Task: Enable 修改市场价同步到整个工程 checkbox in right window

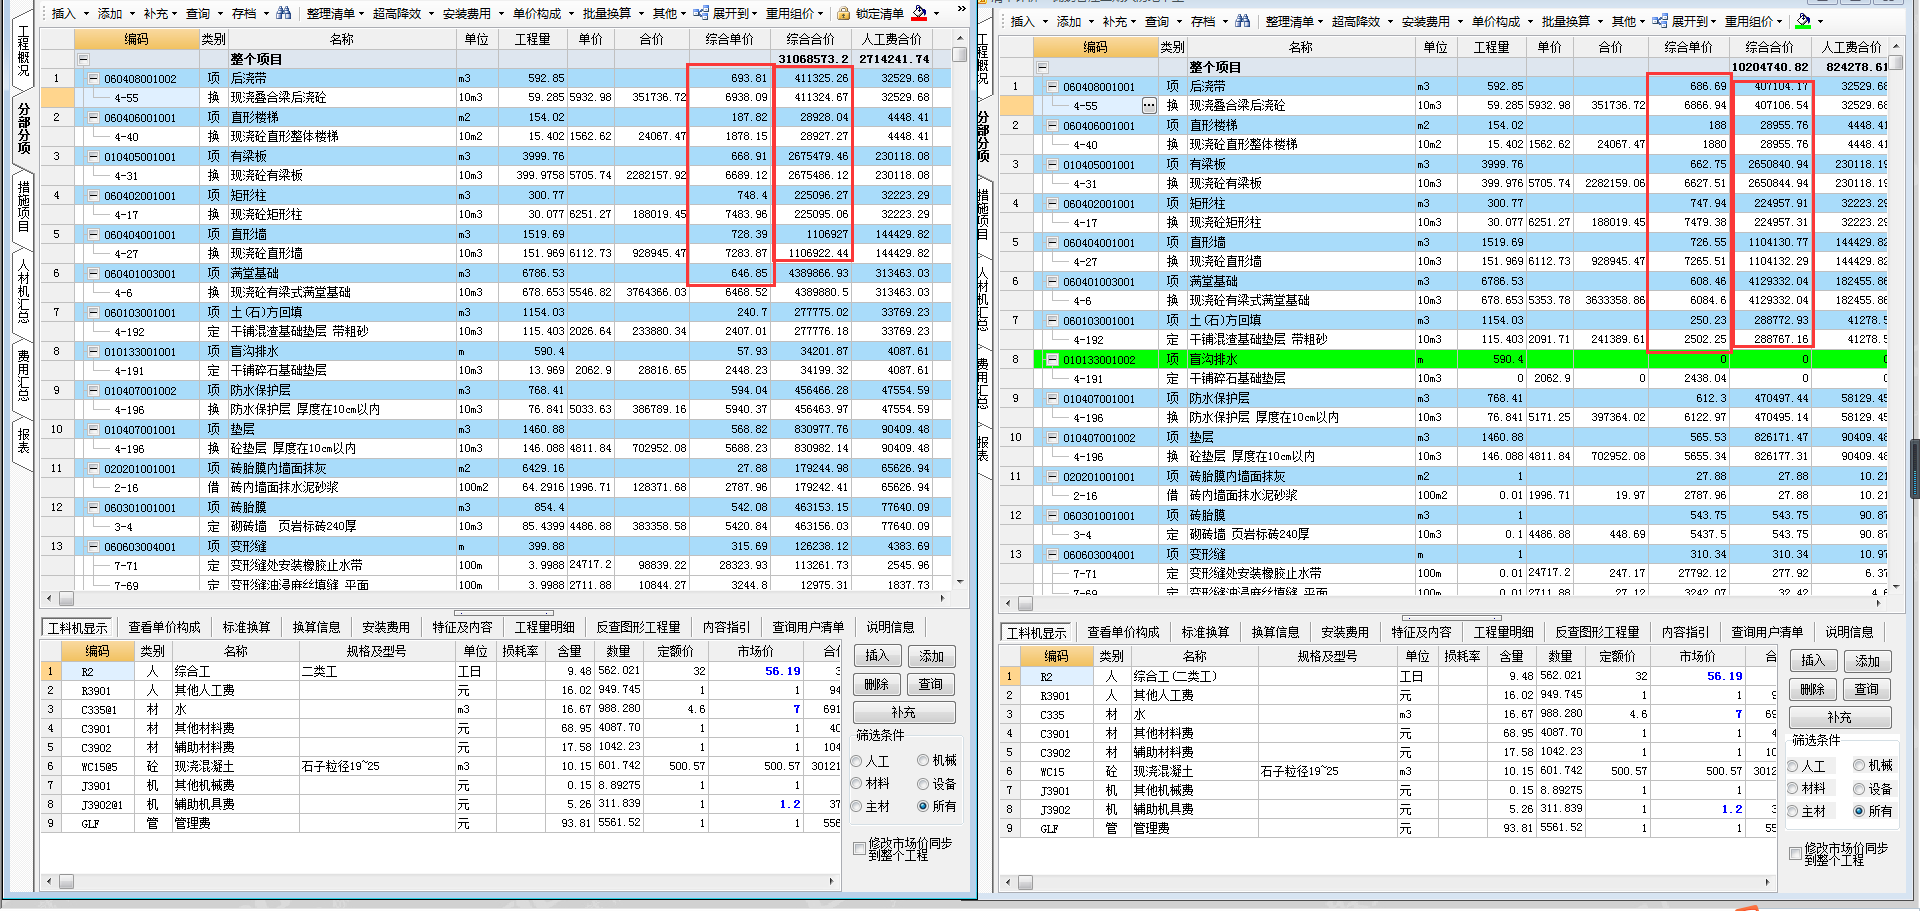Action: (1795, 853)
